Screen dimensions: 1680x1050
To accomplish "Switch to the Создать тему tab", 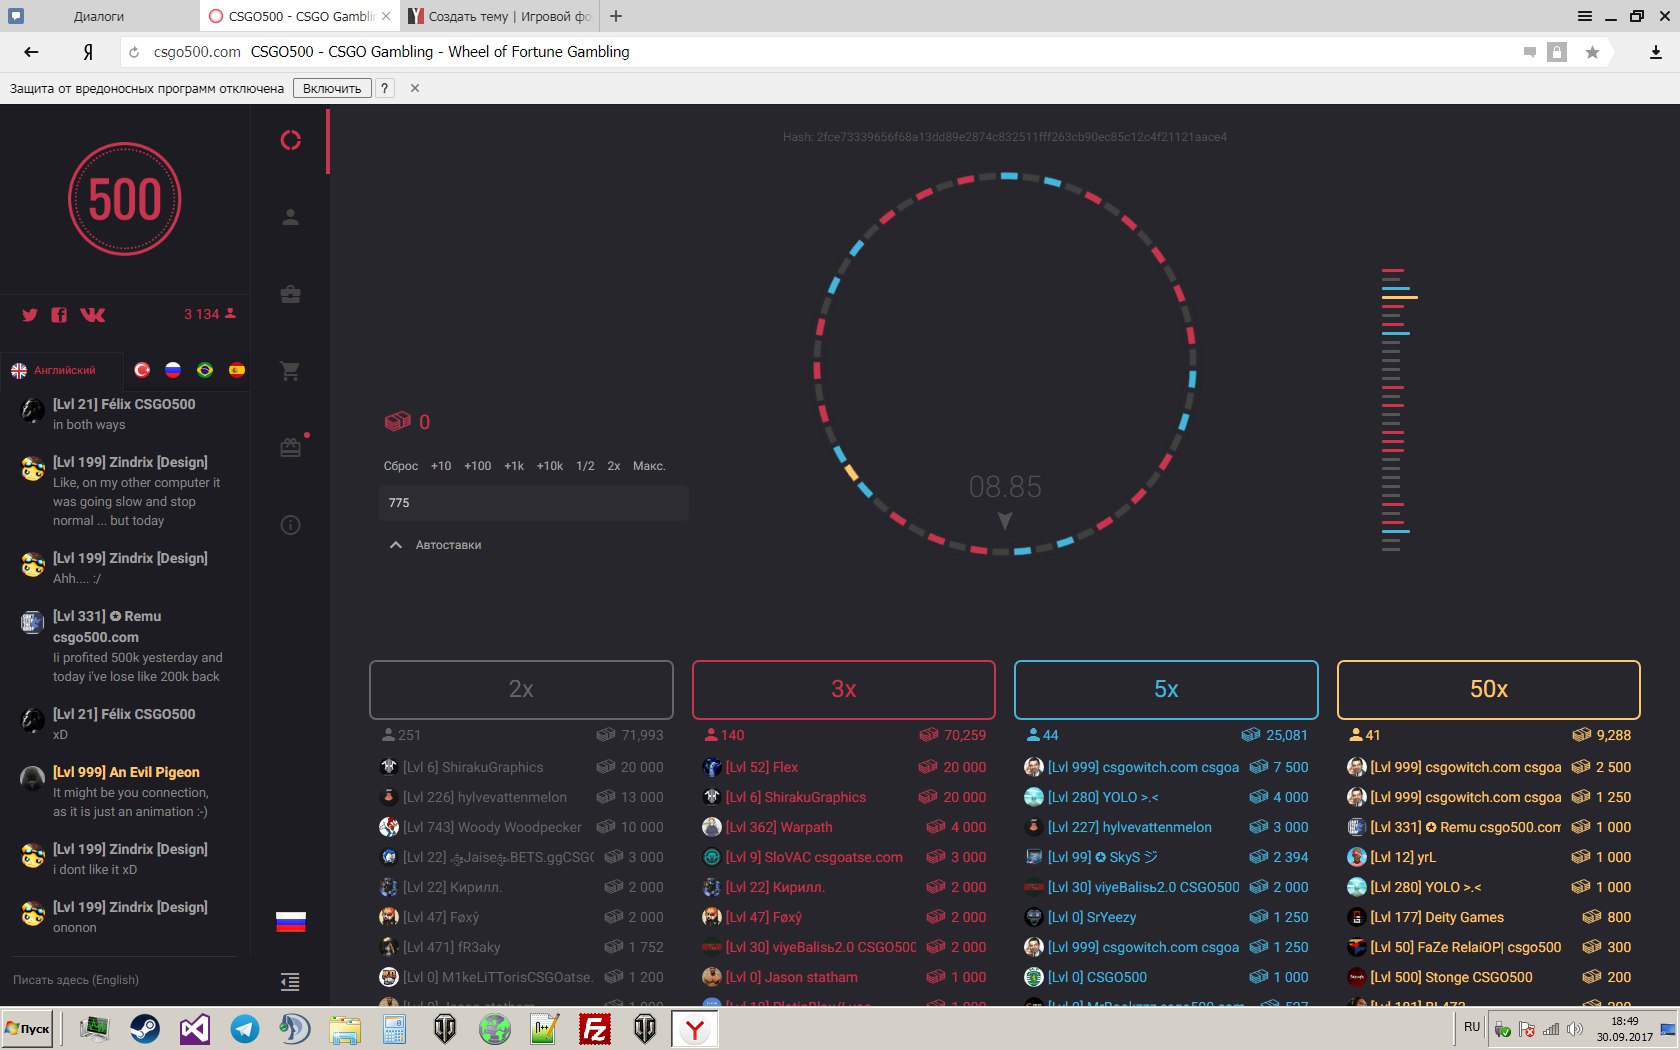I will pyautogui.click(x=499, y=16).
